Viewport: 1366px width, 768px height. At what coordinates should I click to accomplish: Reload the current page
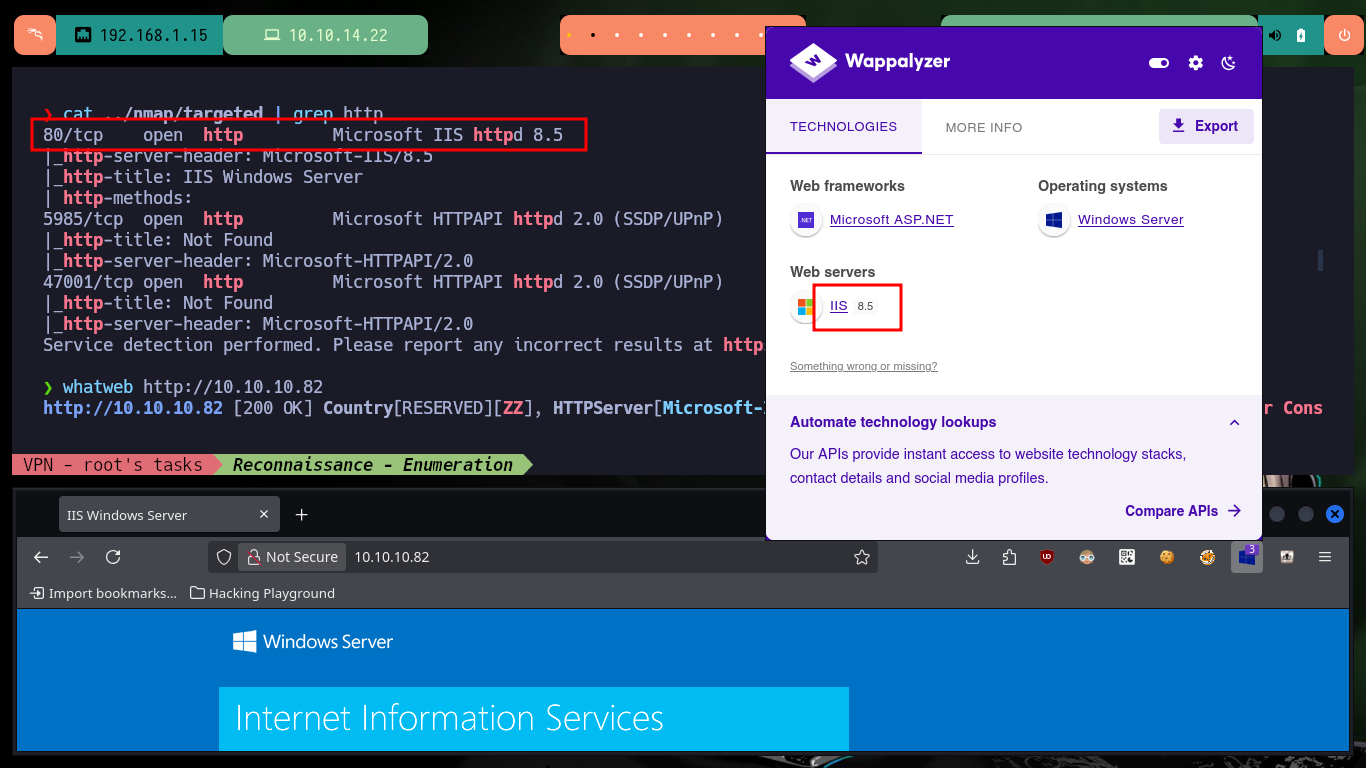pos(113,557)
